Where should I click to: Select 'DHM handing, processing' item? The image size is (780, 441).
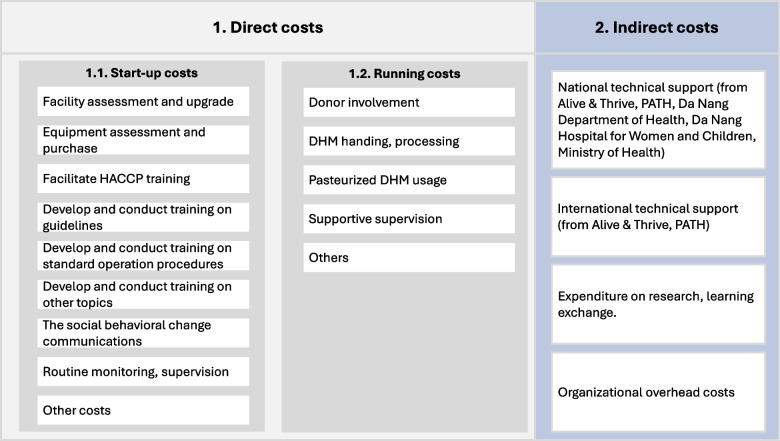click(409, 141)
